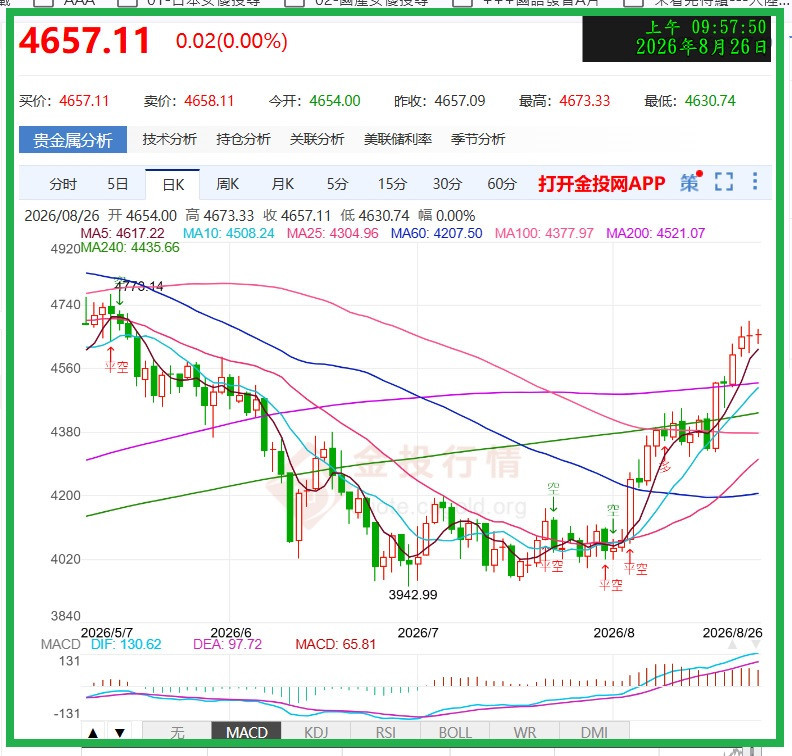Click the 买价 4657.11 value
Viewport: 792px width, 756px height.
pyautogui.click(x=84, y=101)
